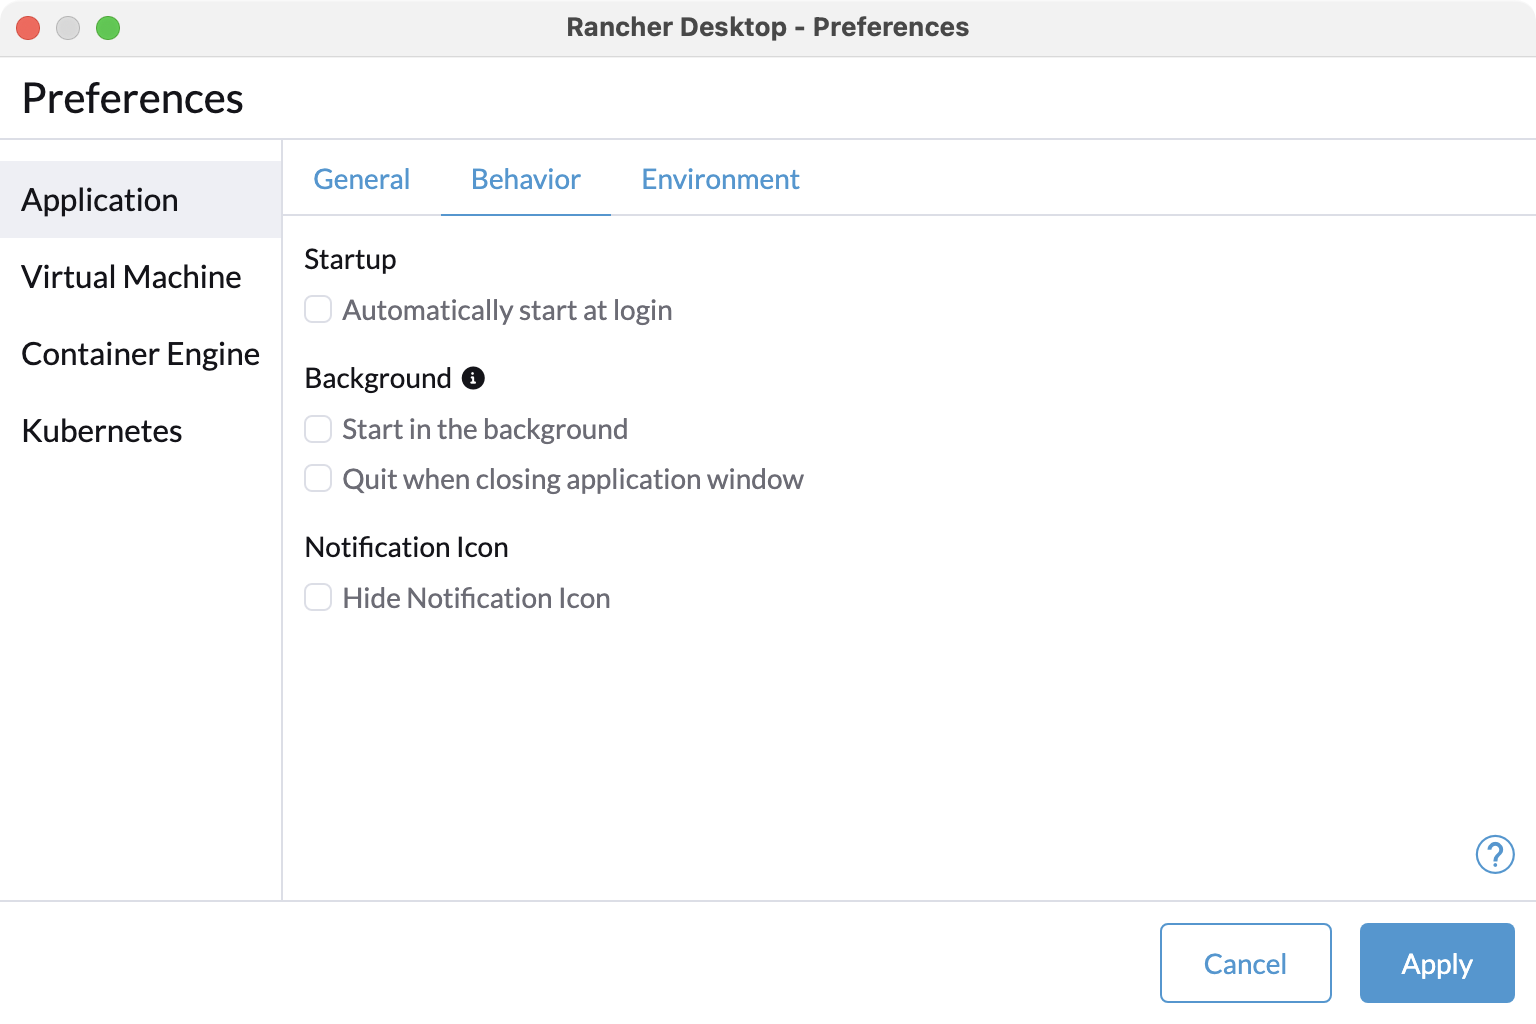This screenshot has height=1024, width=1536.
Task: Minimize window using the gray title bar button
Action: point(68,28)
